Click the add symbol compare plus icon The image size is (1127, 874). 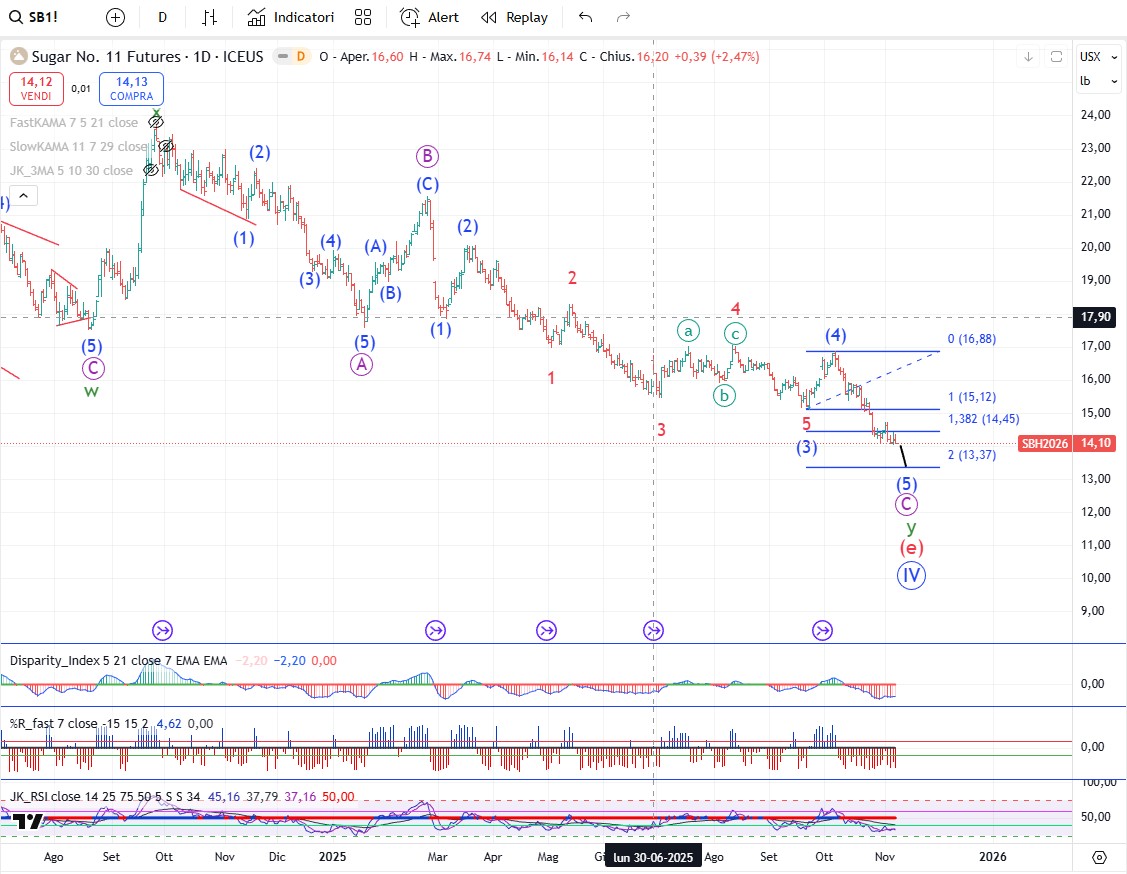click(116, 17)
